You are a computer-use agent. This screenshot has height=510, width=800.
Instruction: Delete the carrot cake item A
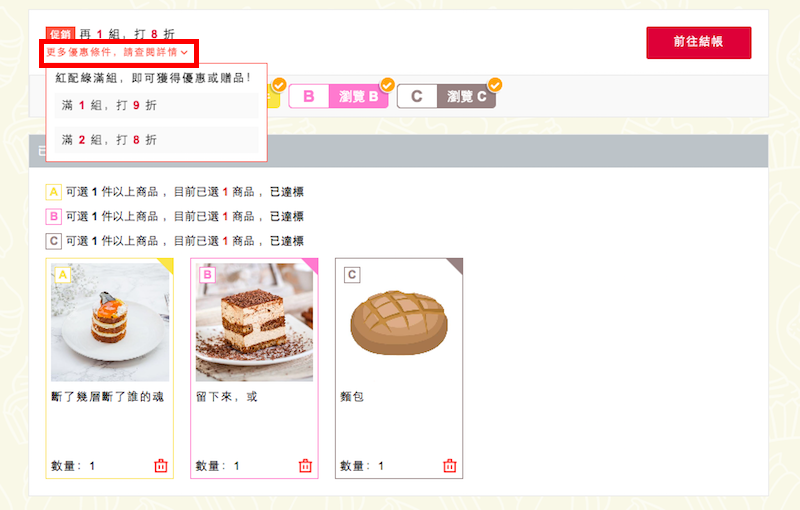161,466
